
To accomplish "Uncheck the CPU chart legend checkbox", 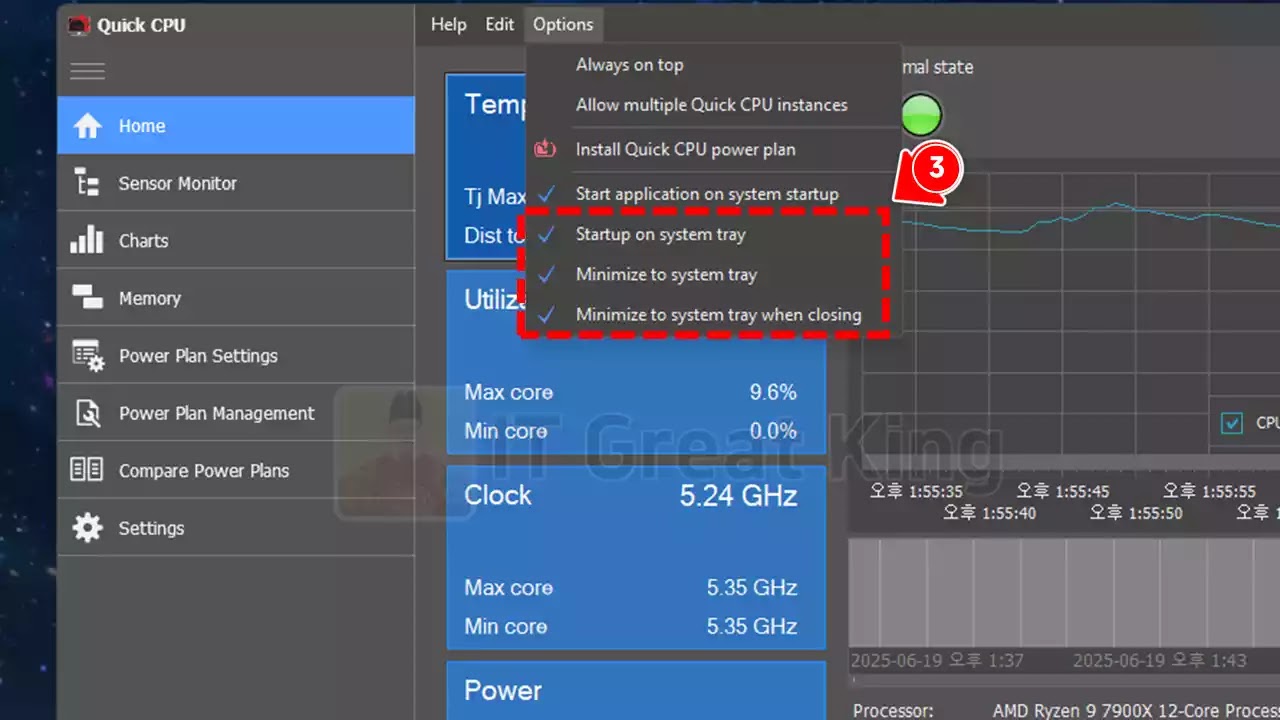I will [x=1232, y=423].
